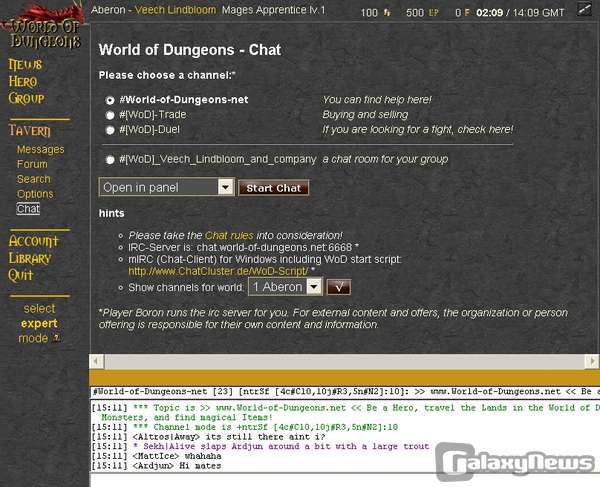
Task: Open the Chat rules link
Action: point(229,235)
